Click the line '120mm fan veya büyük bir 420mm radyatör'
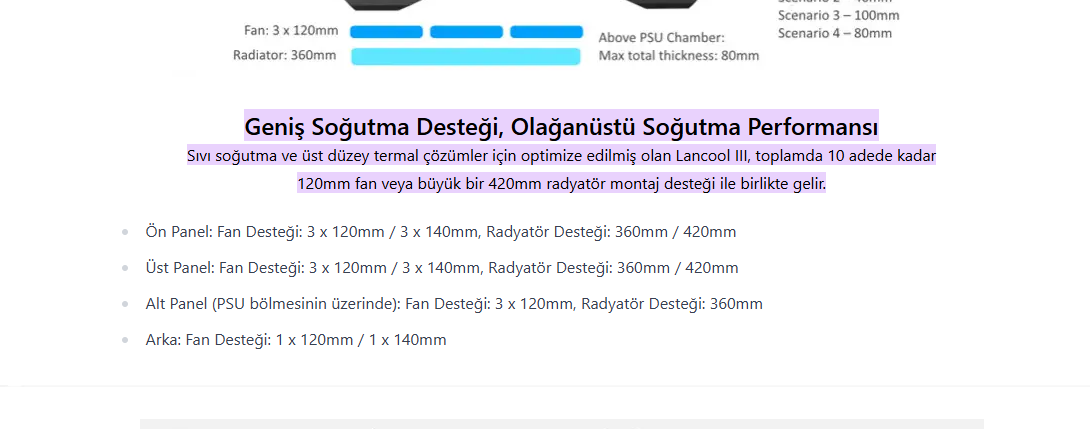The height and width of the screenshot is (429, 1090). [562, 184]
